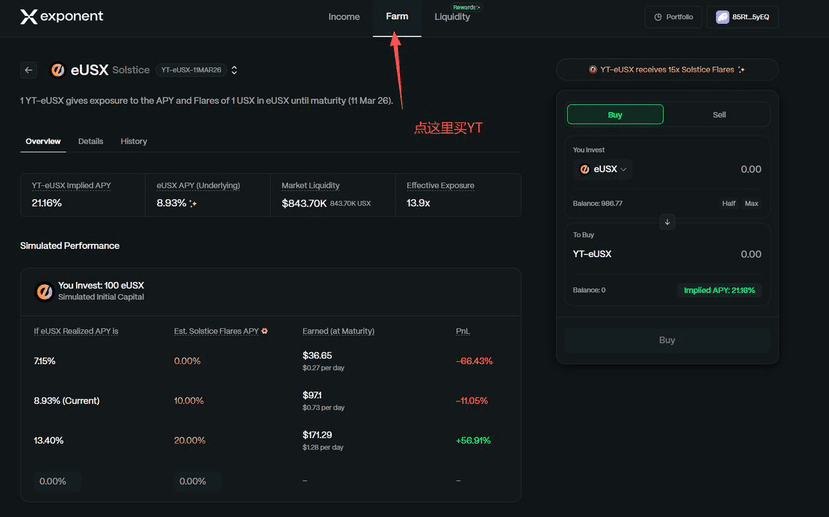Open the Liquidity tab
829x517 pixels.
click(452, 17)
